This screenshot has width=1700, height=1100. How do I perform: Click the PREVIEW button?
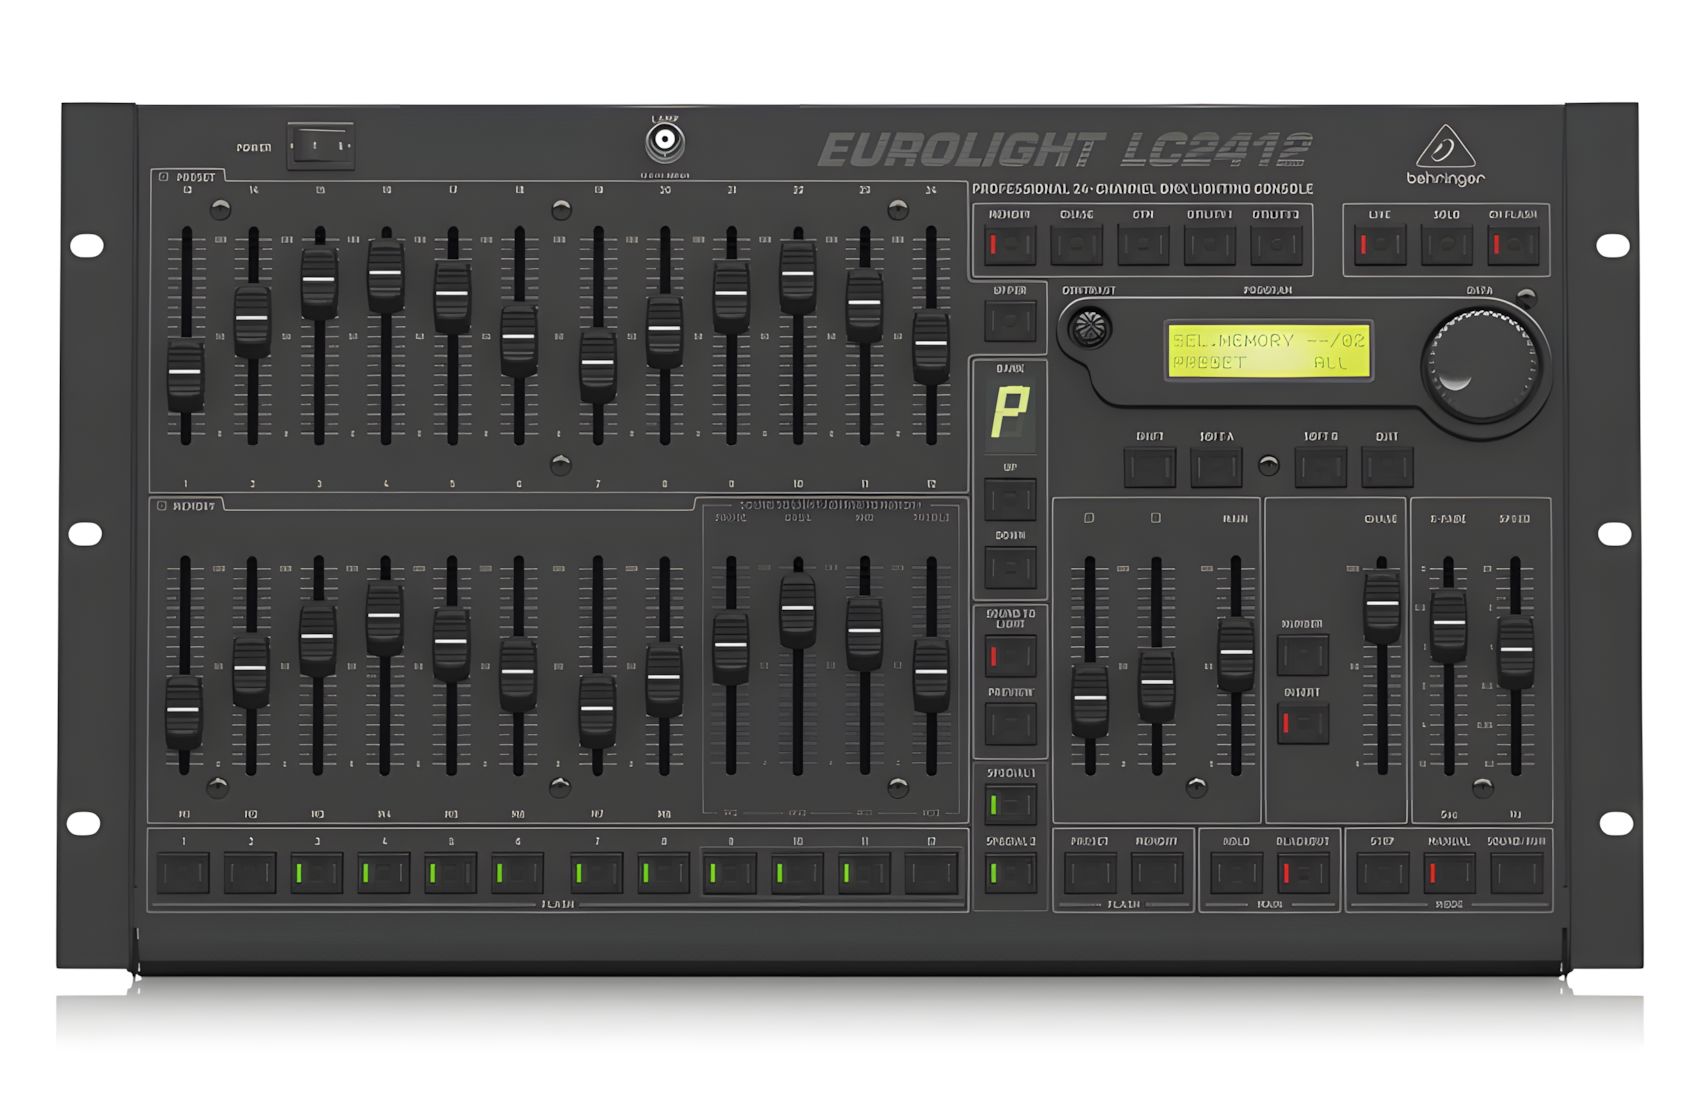[1010, 725]
